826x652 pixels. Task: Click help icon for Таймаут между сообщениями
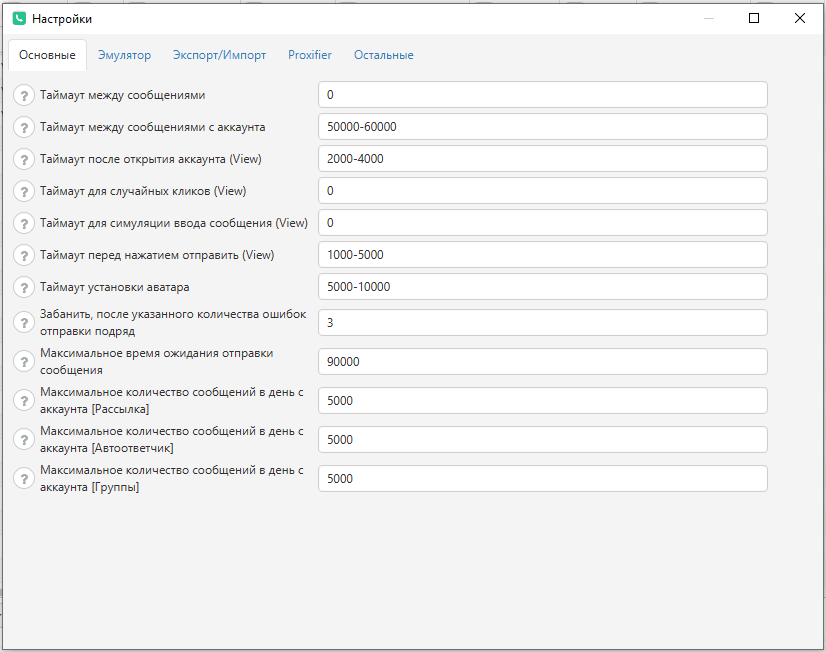24,95
